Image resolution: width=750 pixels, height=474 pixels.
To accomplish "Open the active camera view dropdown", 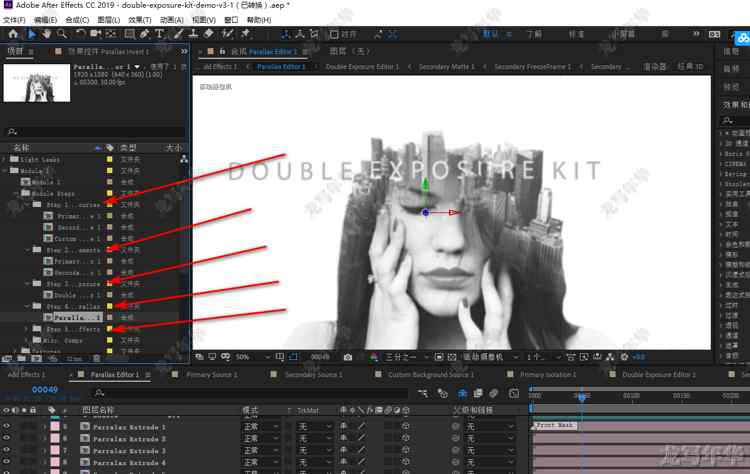I will point(490,357).
